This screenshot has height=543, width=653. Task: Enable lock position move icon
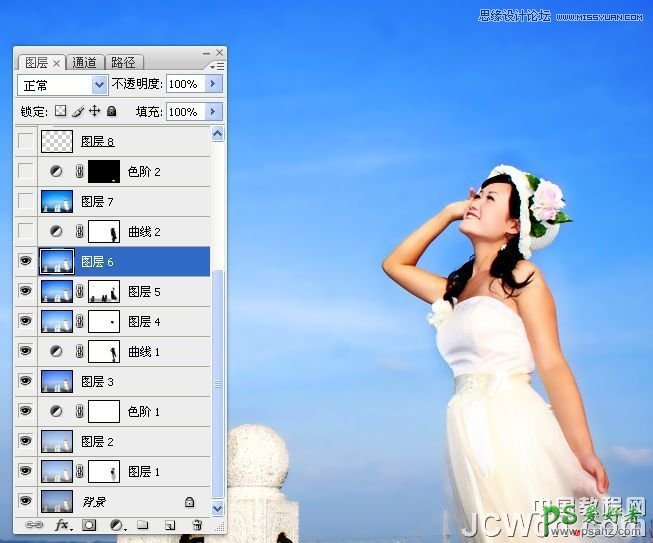coord(95,112)
